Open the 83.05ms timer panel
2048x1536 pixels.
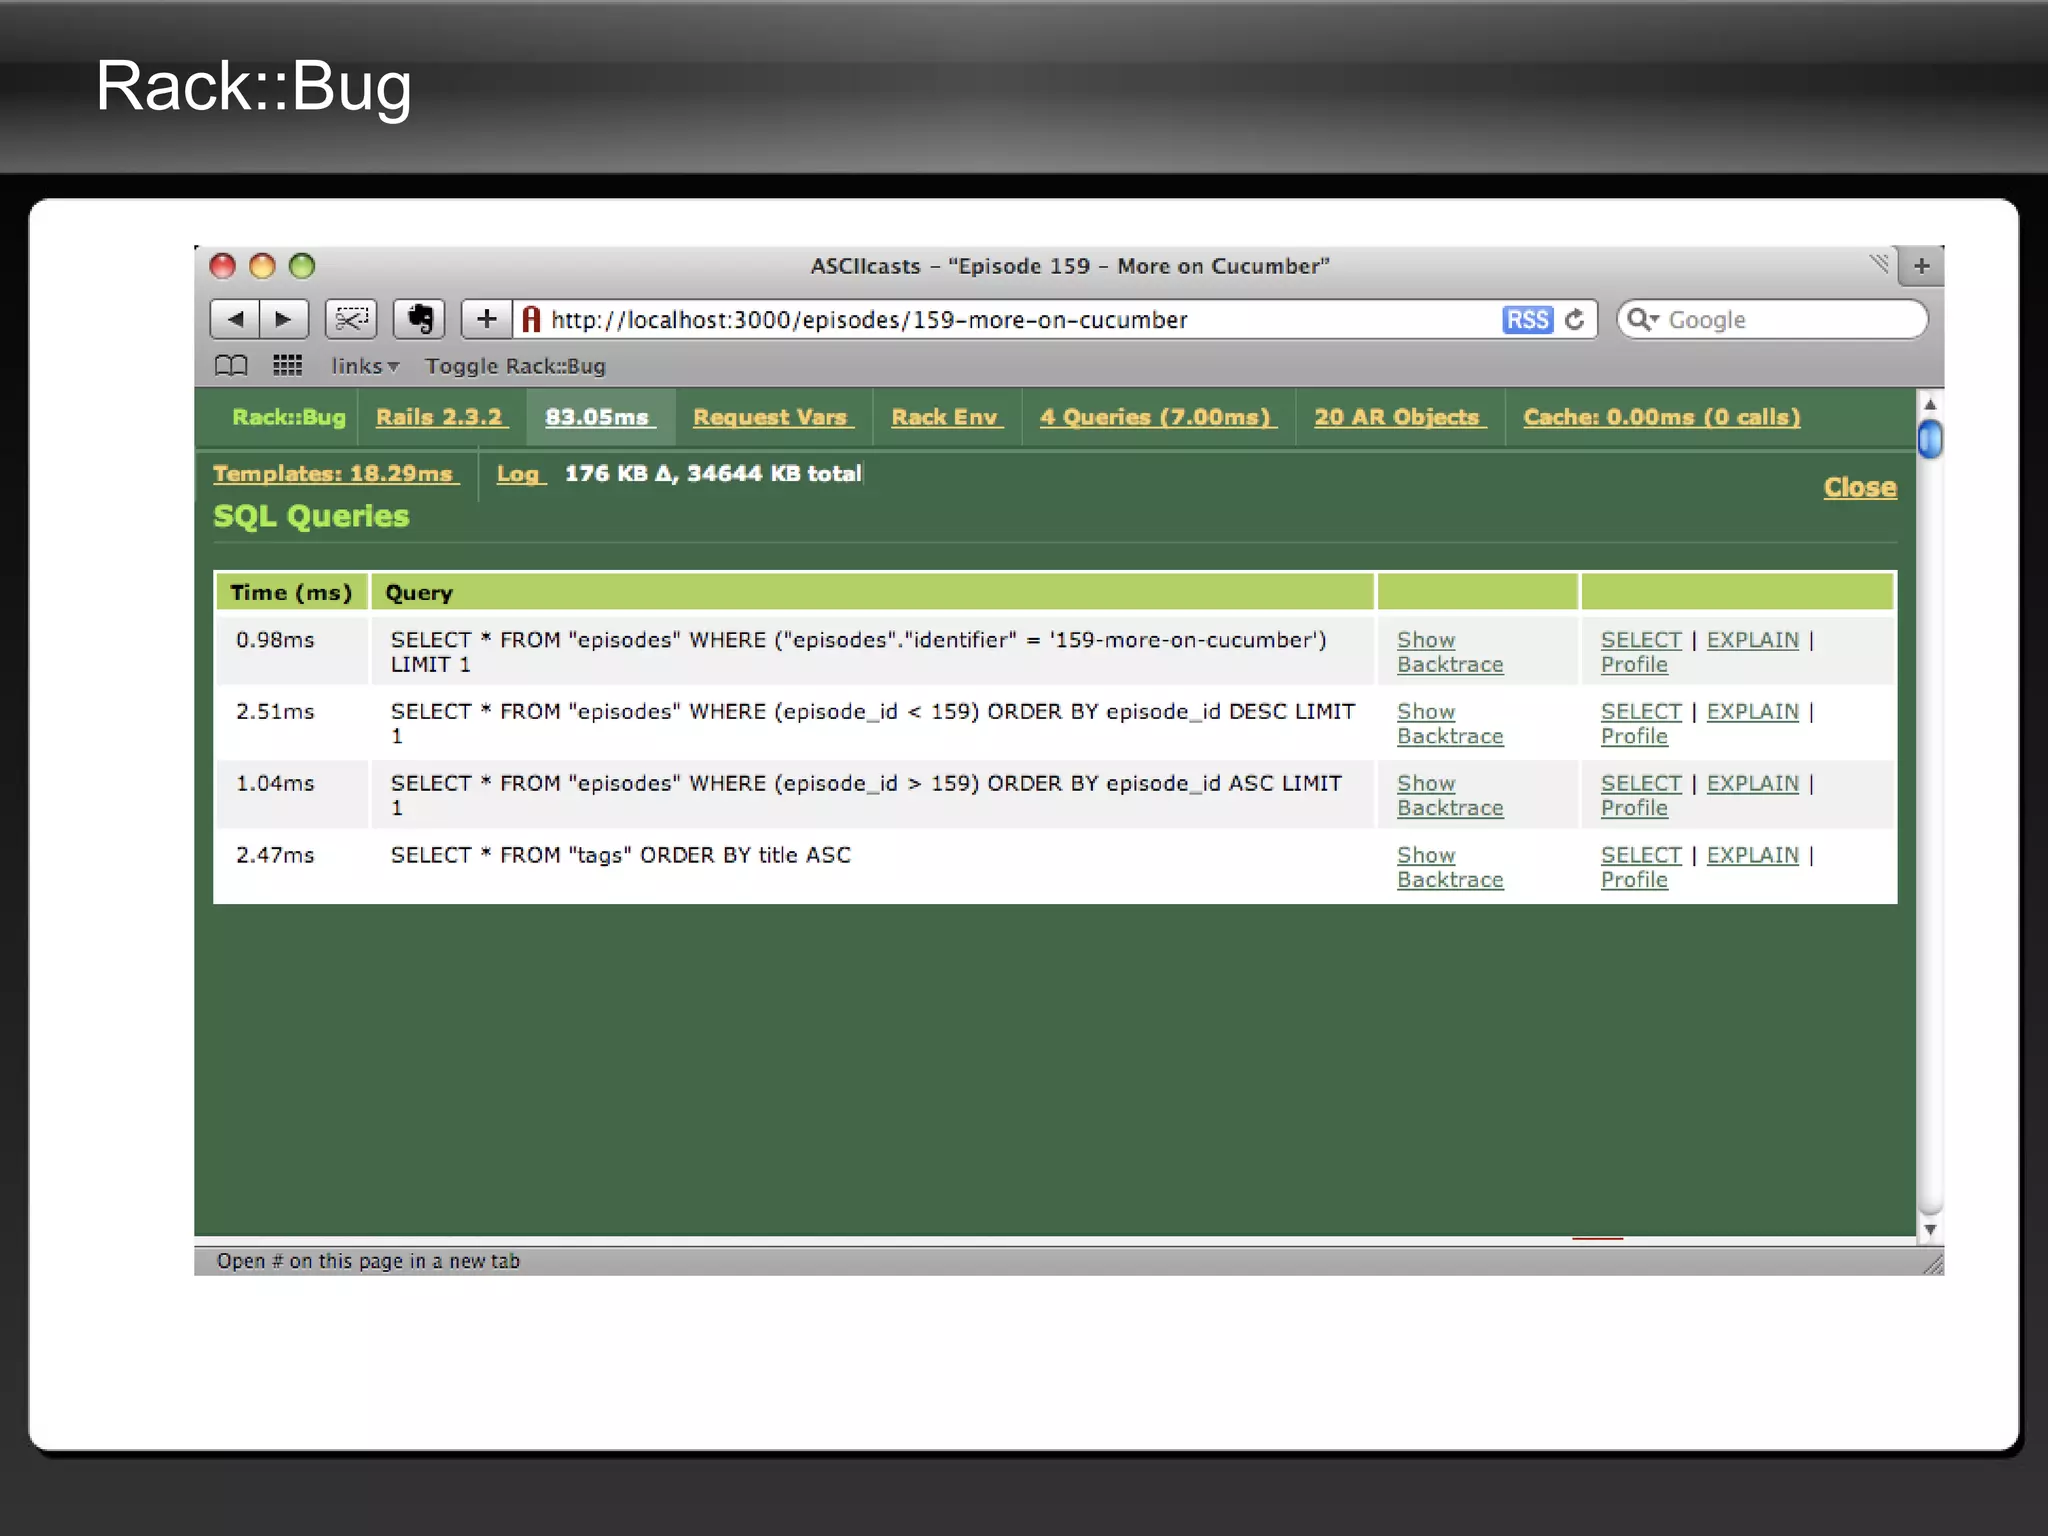point(598,417)
